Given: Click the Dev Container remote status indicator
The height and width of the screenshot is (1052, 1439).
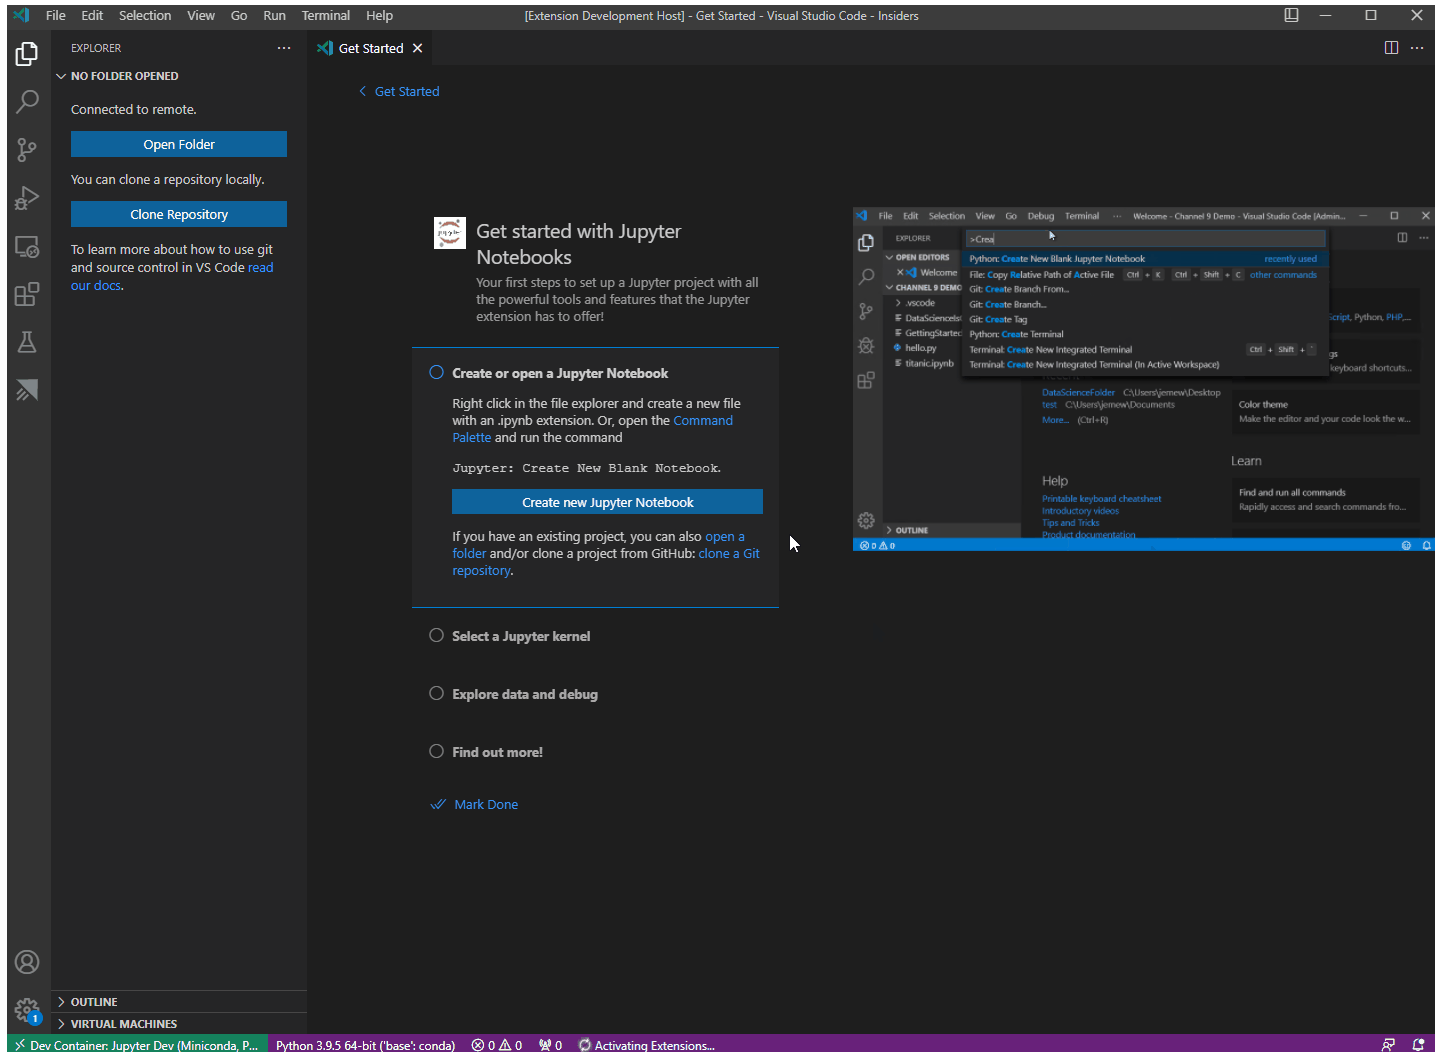Looking at the screenshot, I should (x=137, y=1045).
